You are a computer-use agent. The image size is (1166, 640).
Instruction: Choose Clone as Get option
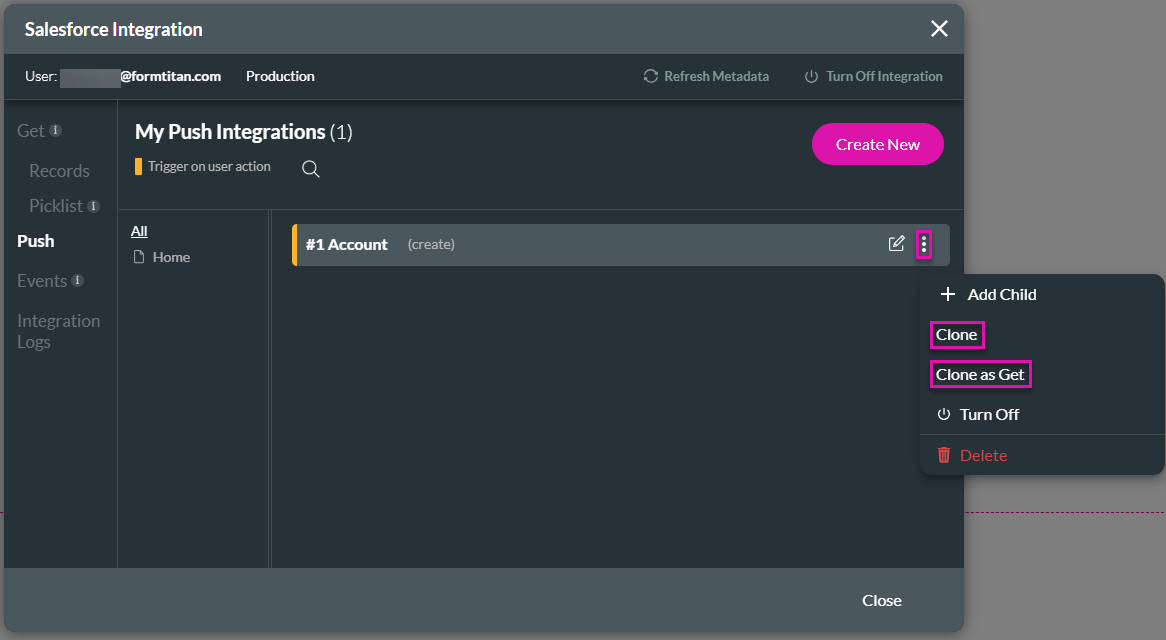pyautogui.click(x=980, y=374)
